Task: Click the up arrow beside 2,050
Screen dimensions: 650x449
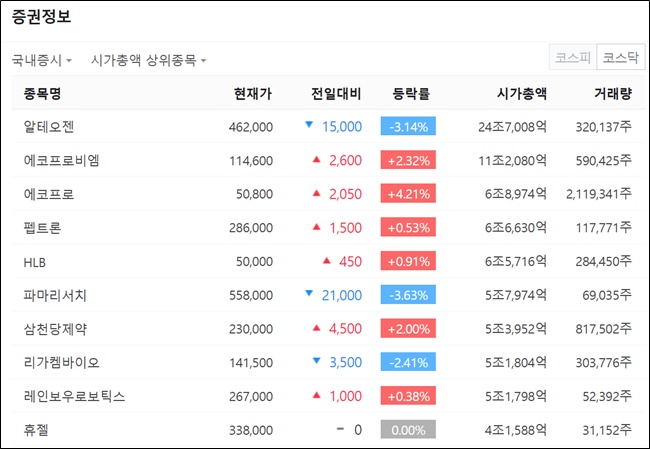Action: click(x=317, y=193)
